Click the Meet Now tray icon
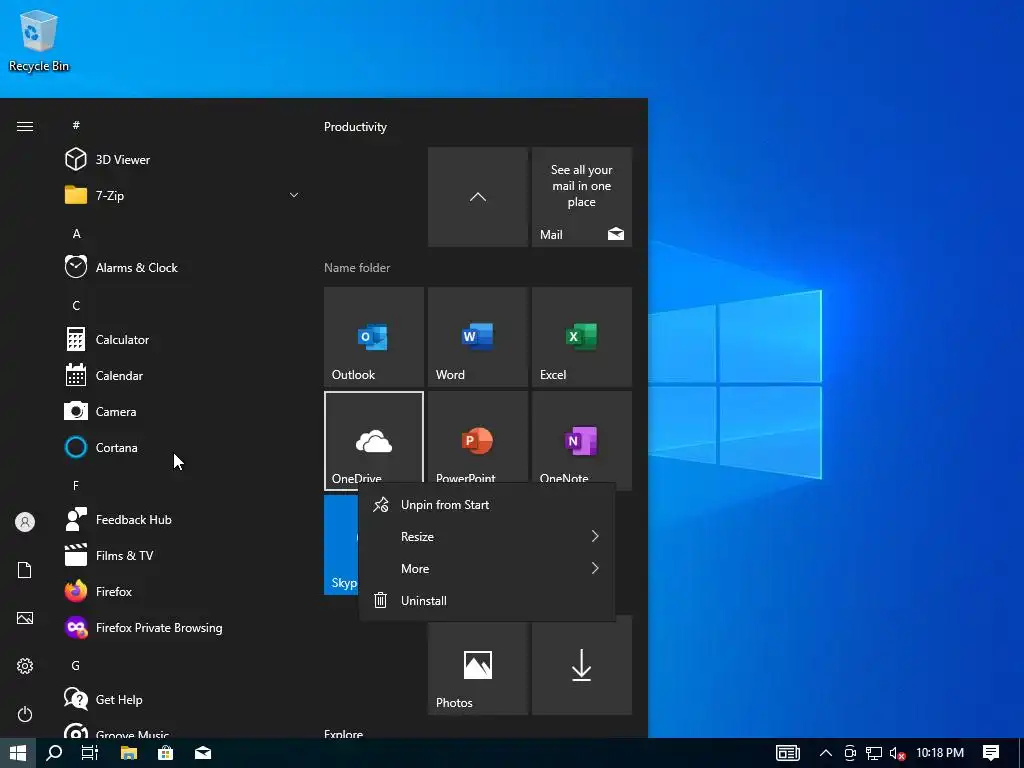The image size is (1024, 768). [x=850, y=753]
